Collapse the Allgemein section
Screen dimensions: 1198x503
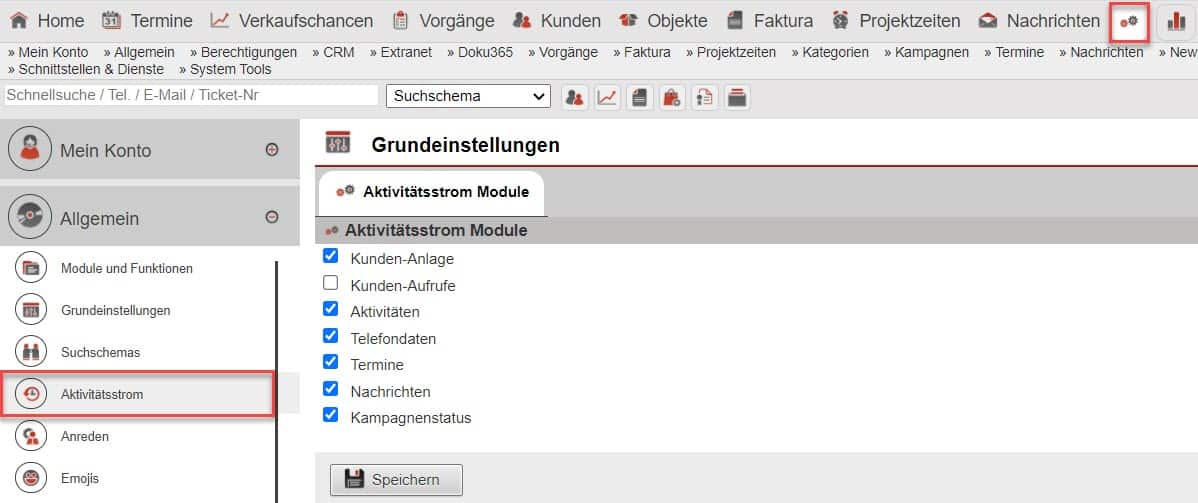click(271, 217)
